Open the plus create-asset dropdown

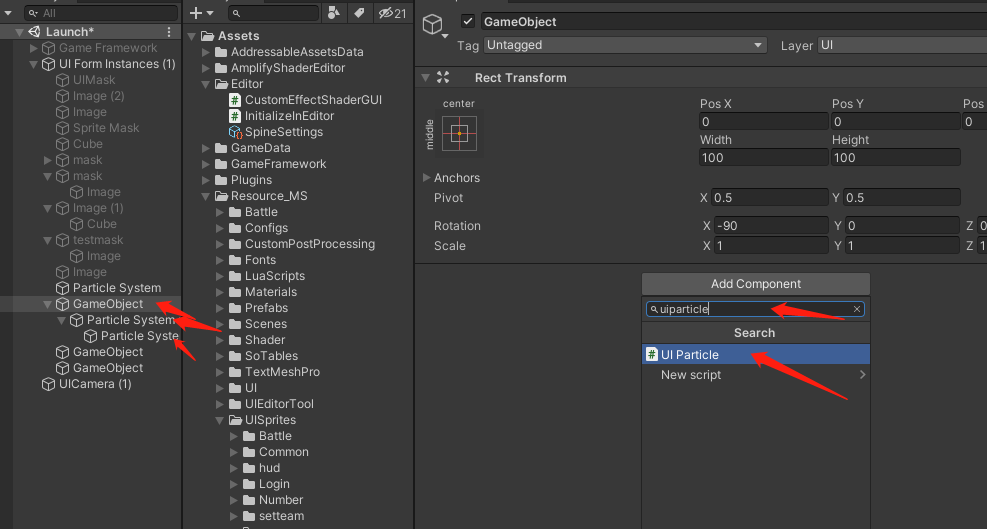[201, 13]
